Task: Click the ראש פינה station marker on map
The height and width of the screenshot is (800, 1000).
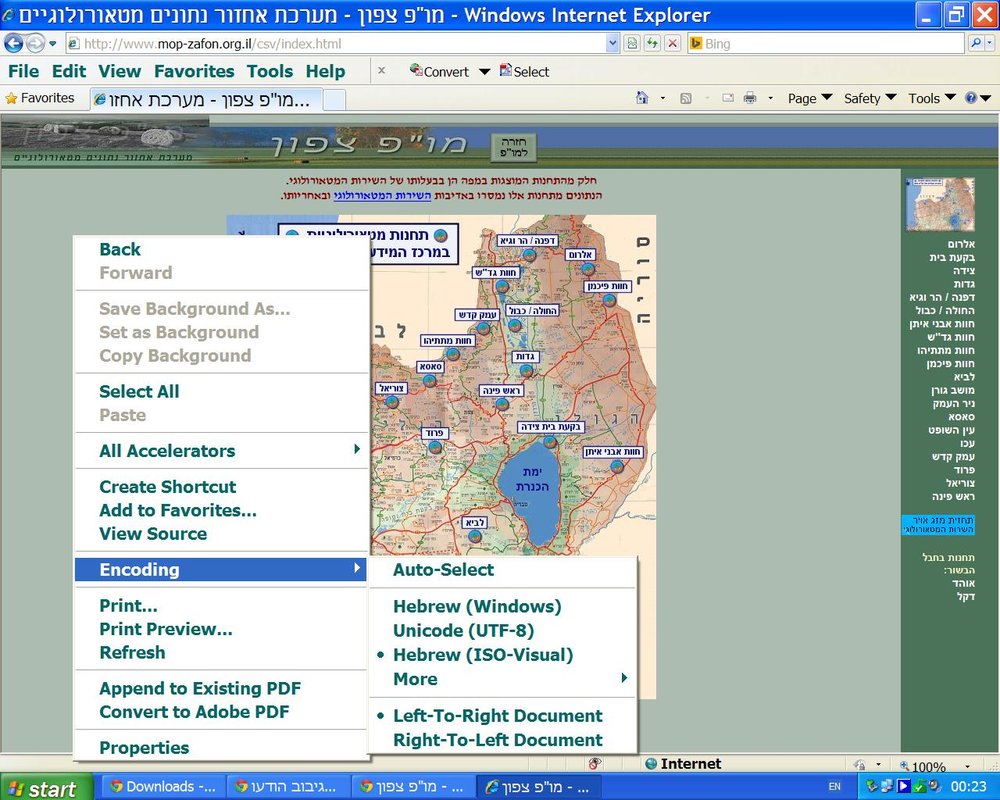Action: coord(503,404)
